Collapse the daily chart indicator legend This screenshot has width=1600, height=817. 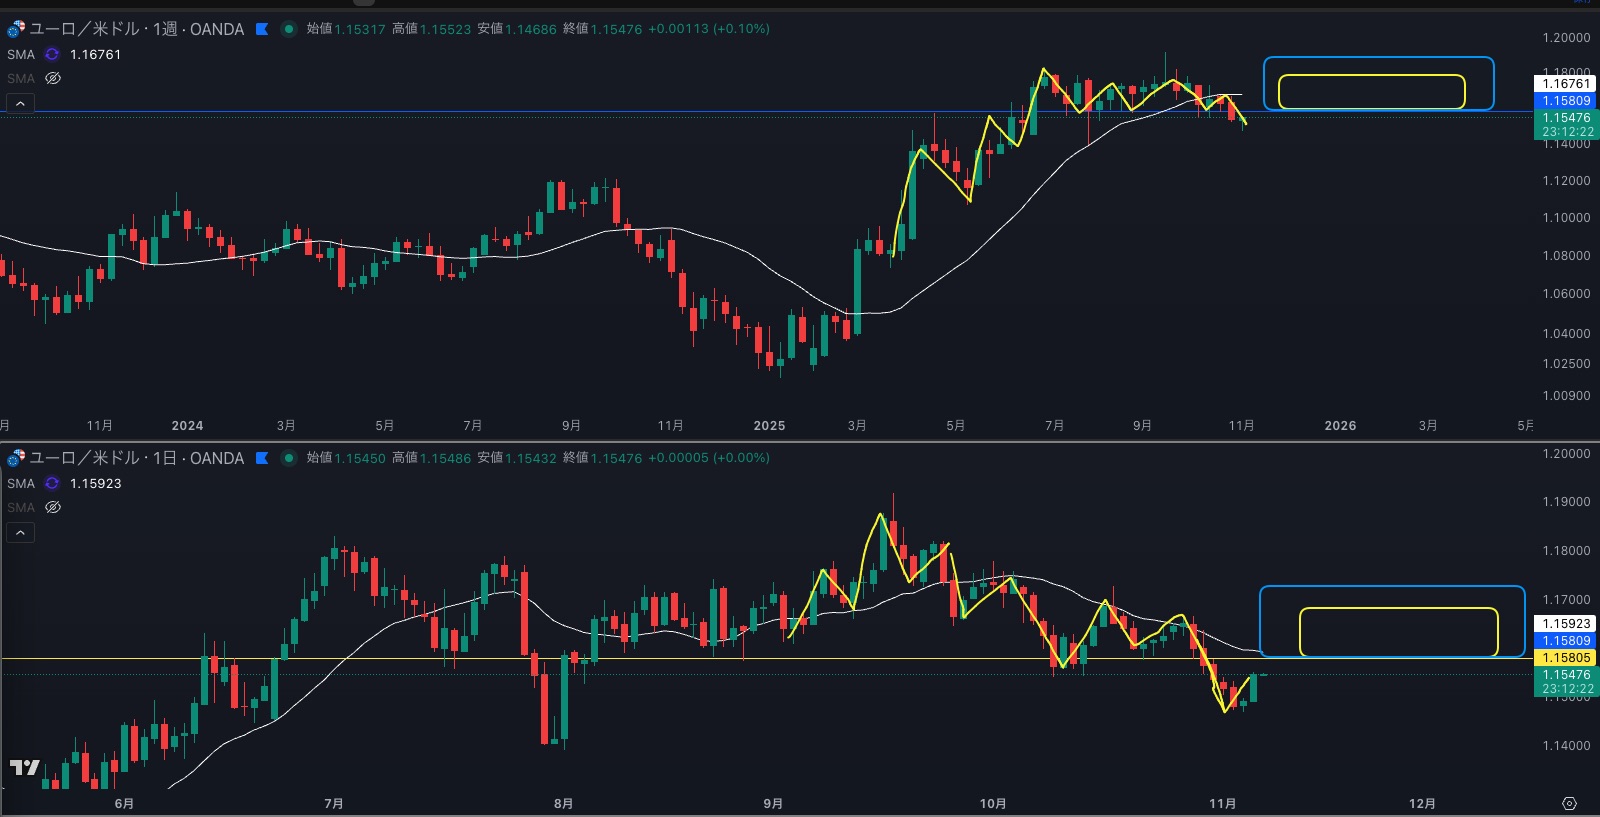[x=20, y=533]
